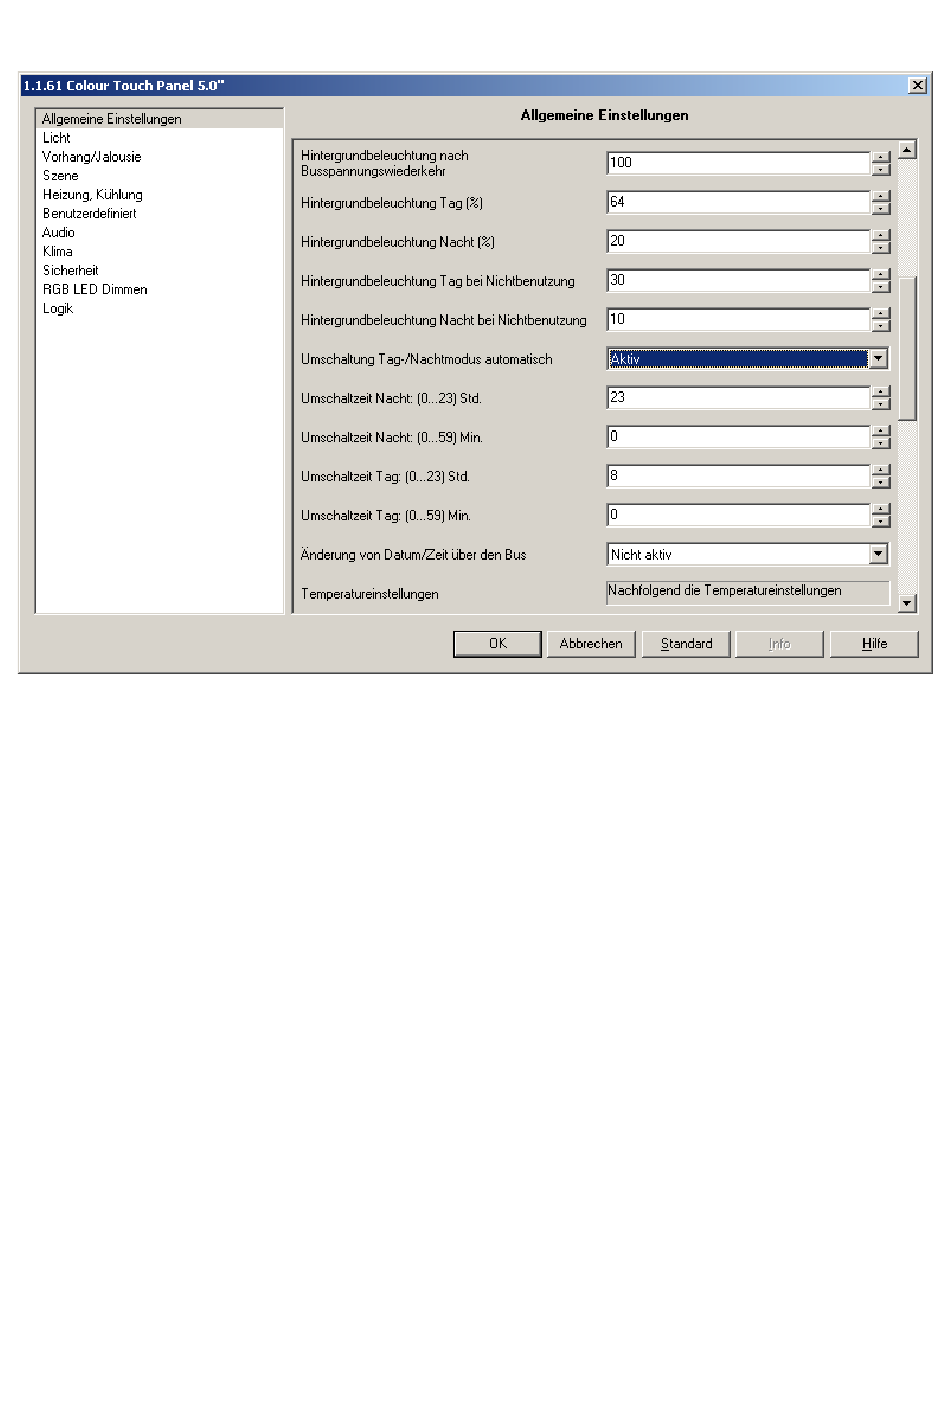Increase Hintergrundbeleuchtung Tag (%) value
Screen dimensions: 950x1420
(x=880, y=196)
